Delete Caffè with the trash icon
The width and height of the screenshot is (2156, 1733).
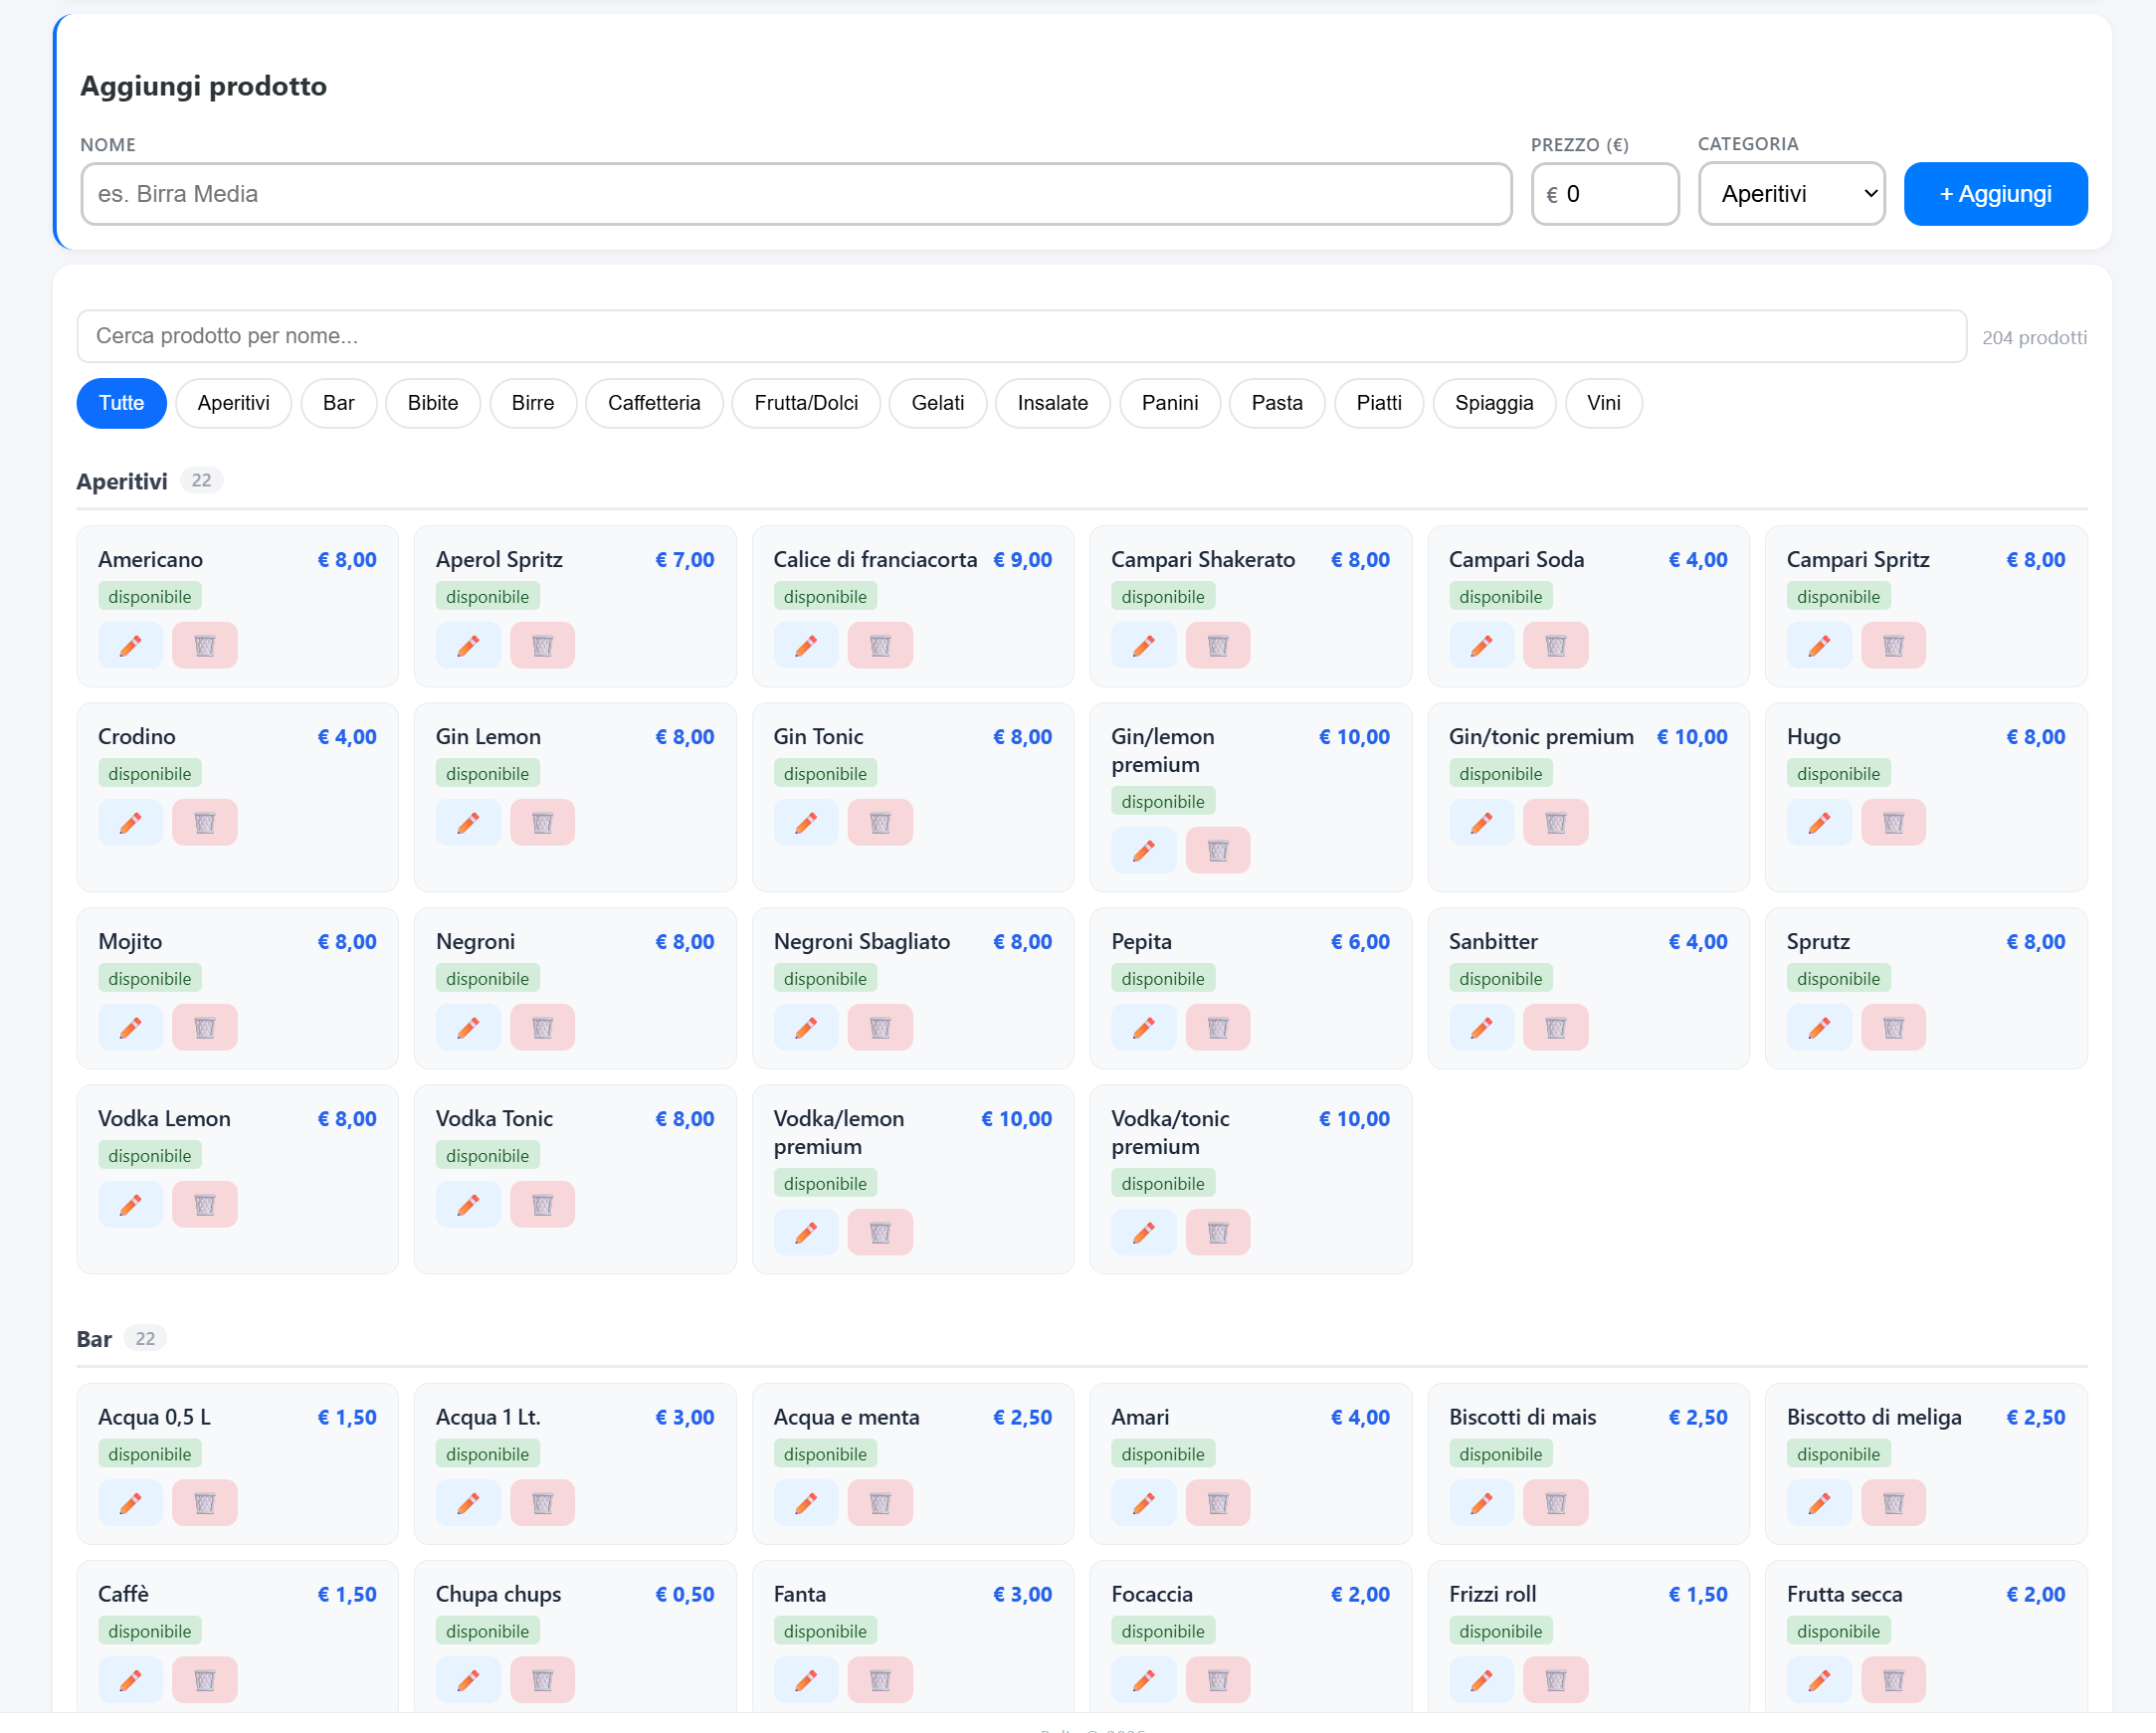tap(204, 1679)
